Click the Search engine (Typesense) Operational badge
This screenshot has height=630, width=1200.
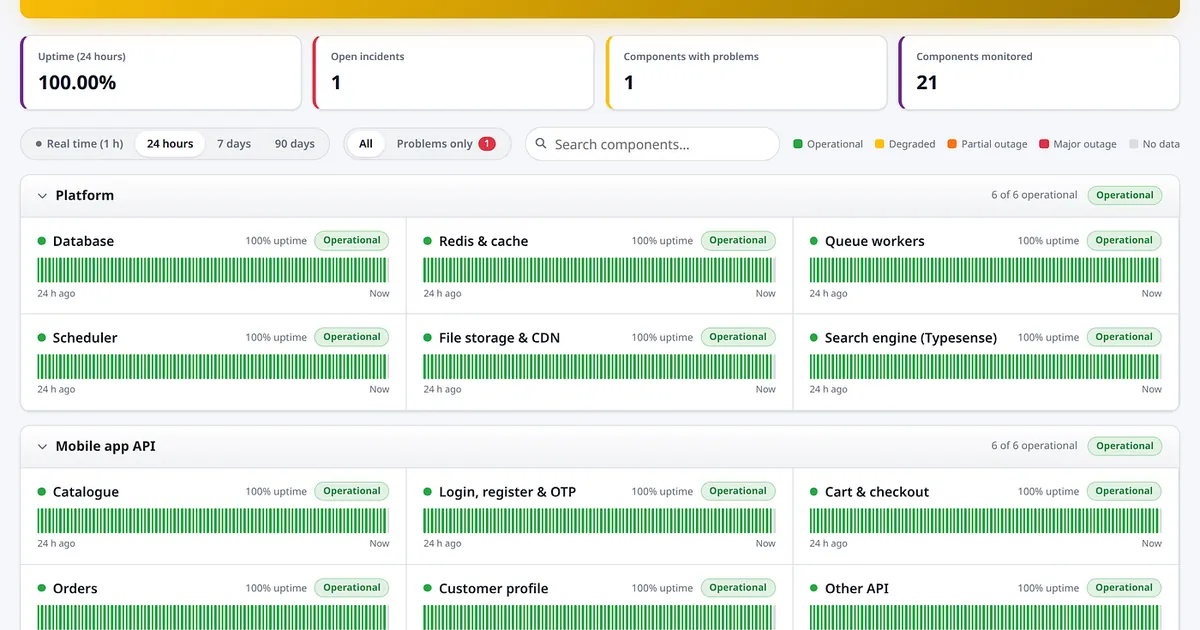click(x=1124, y=337)
